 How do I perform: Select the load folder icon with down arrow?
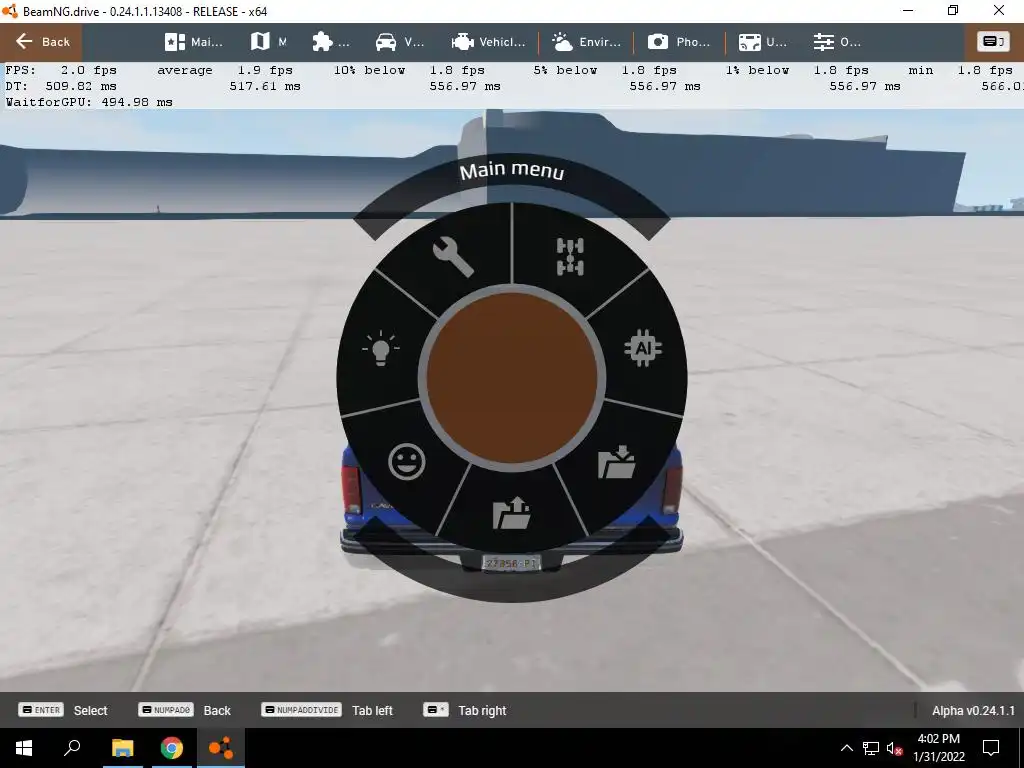click(x=616, y=462)
